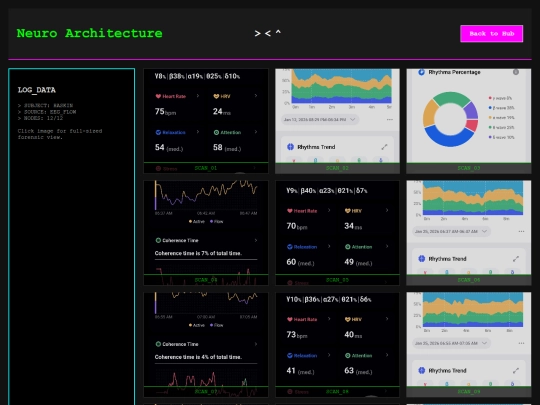This screenshot has width=540, height=405.
Task: Click the HRV heart icon above 40 ms
Action: click(347, 319)
